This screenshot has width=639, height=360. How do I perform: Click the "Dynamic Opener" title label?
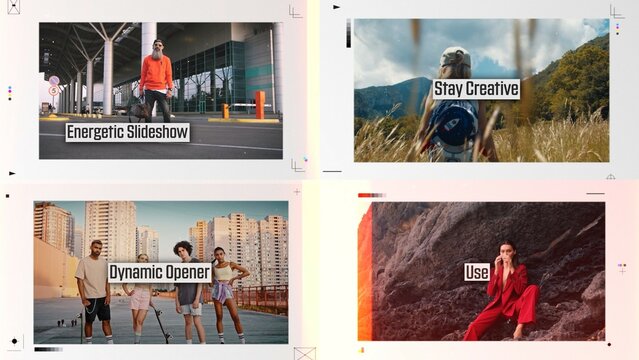point(160,272)
